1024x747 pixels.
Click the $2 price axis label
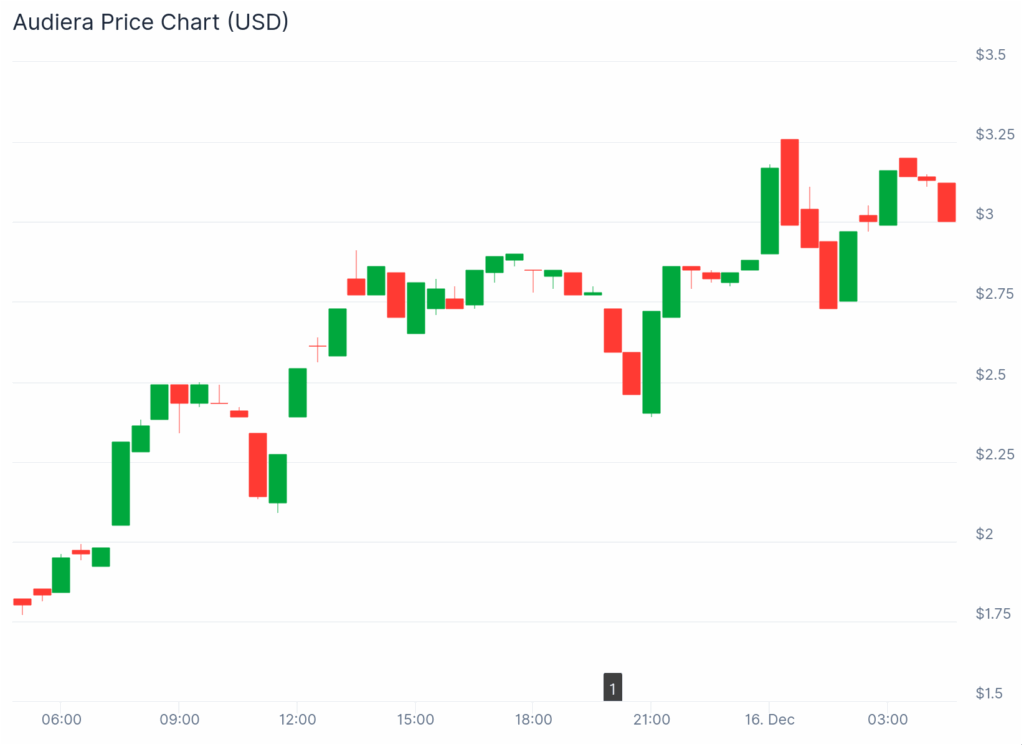[x=985, y=533]
